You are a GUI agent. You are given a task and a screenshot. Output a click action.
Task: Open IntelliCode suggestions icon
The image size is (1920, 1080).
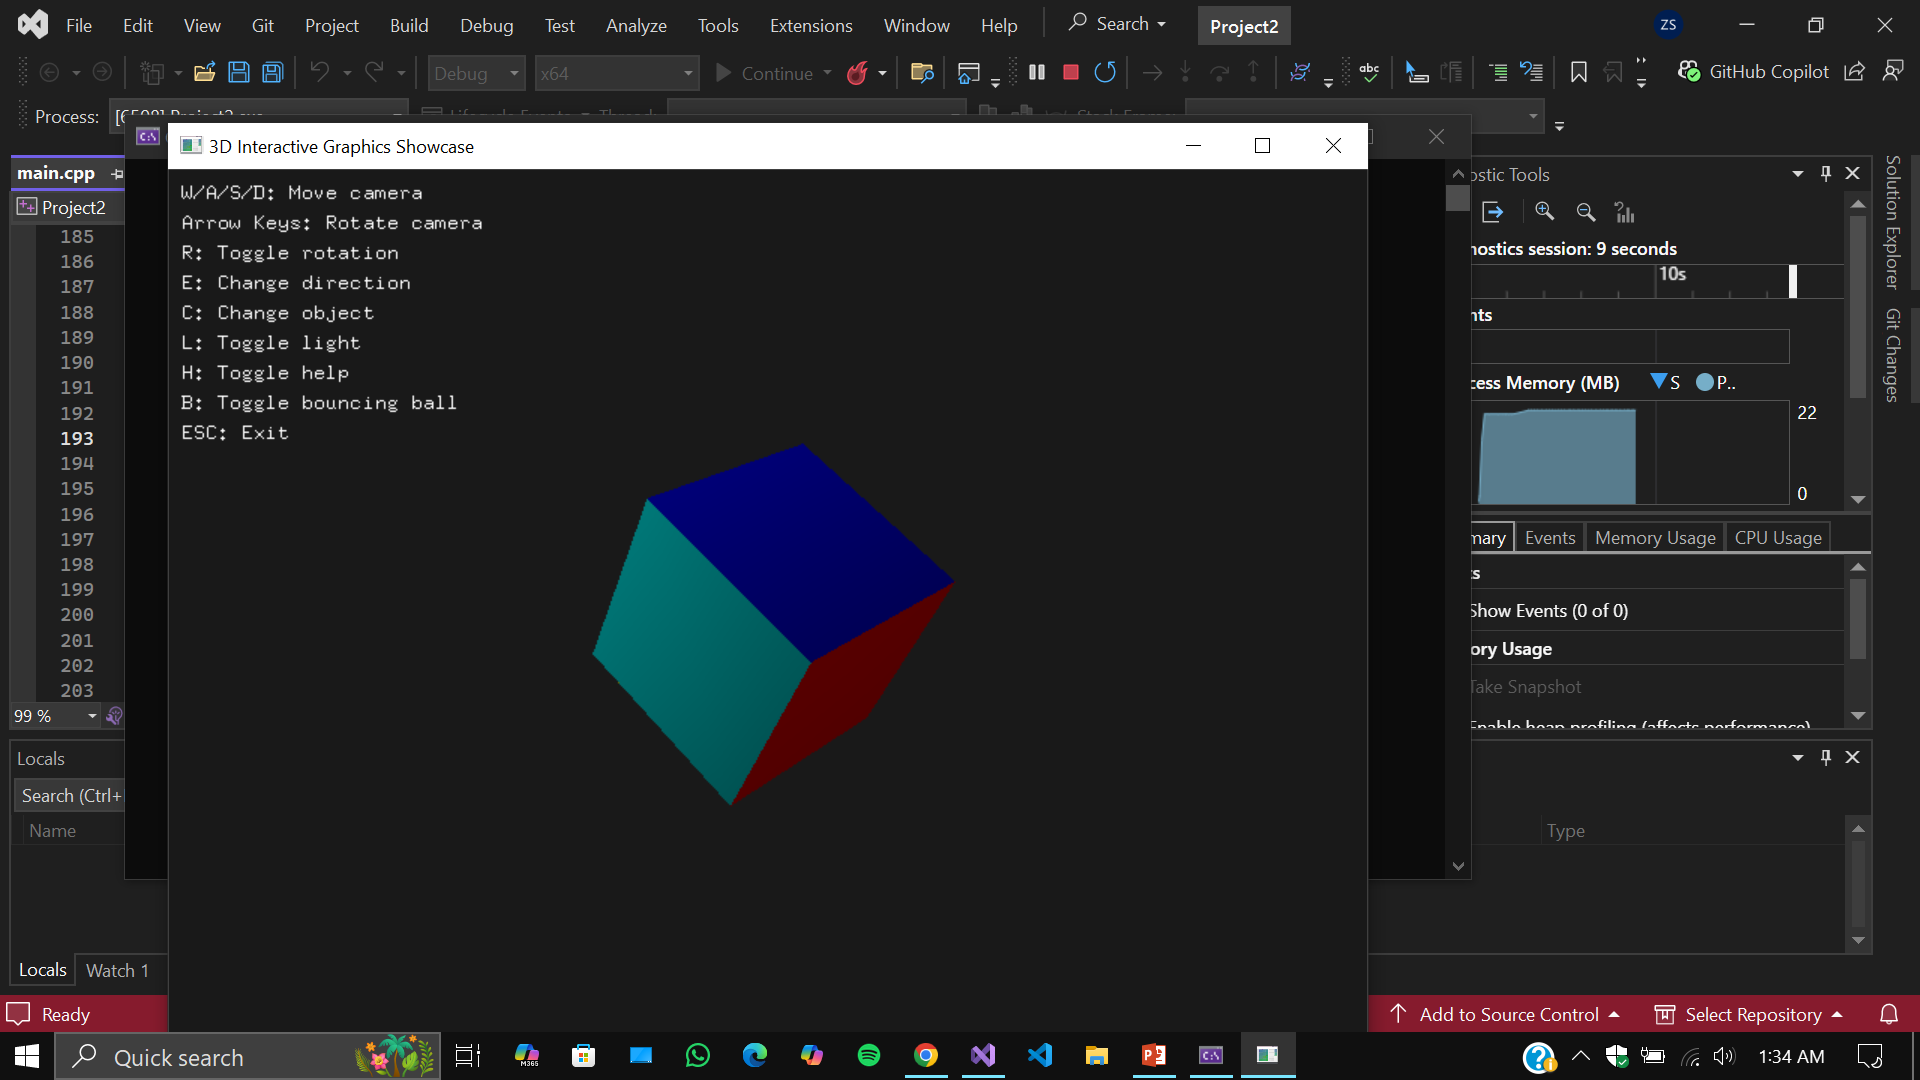[x=1299, y=72]
